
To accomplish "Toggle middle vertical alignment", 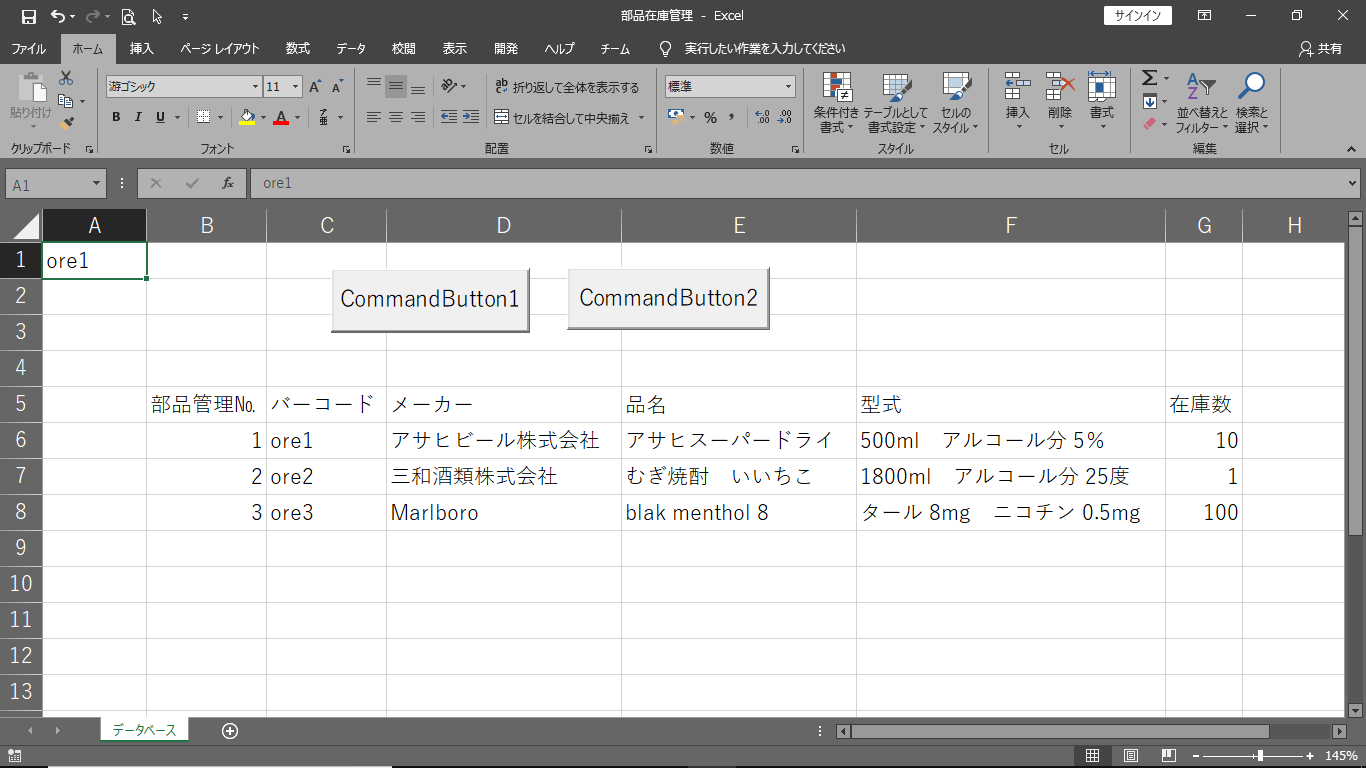I will coord(396,87).
